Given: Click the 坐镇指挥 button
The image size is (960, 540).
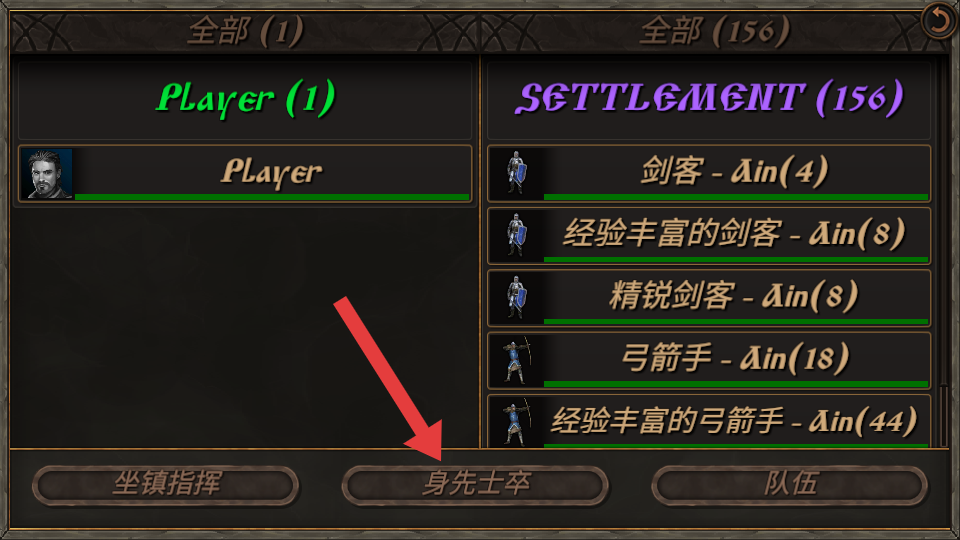Looking at the screenshot, I should coord(166,485).
